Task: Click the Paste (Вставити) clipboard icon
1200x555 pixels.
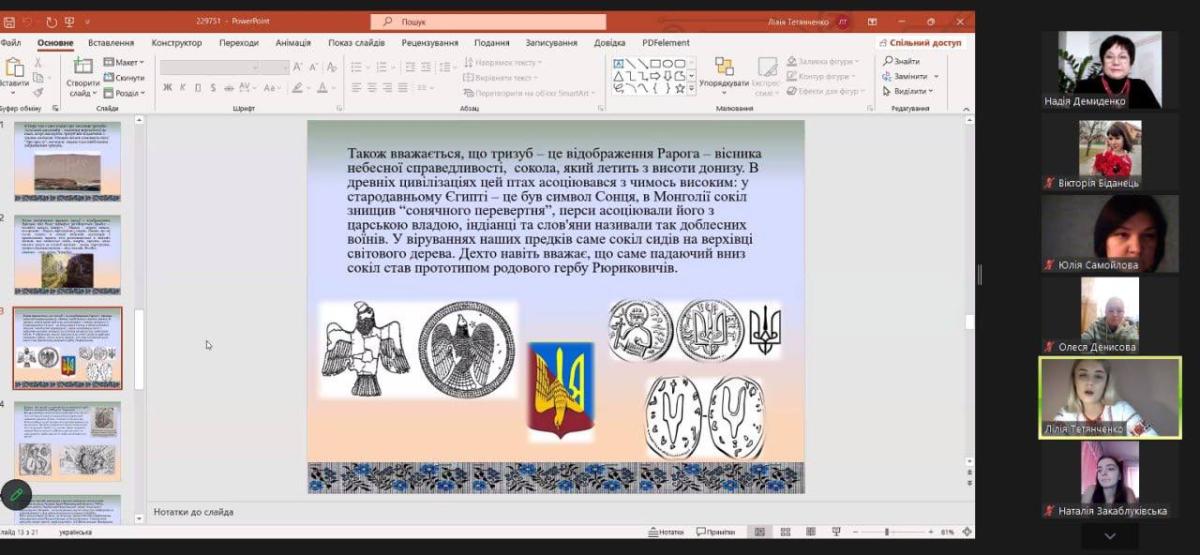Action: (15, 68)
